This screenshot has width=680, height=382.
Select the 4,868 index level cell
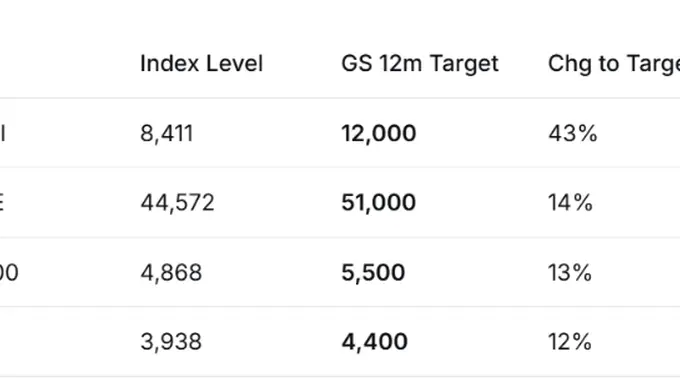[x=171, y=272]
